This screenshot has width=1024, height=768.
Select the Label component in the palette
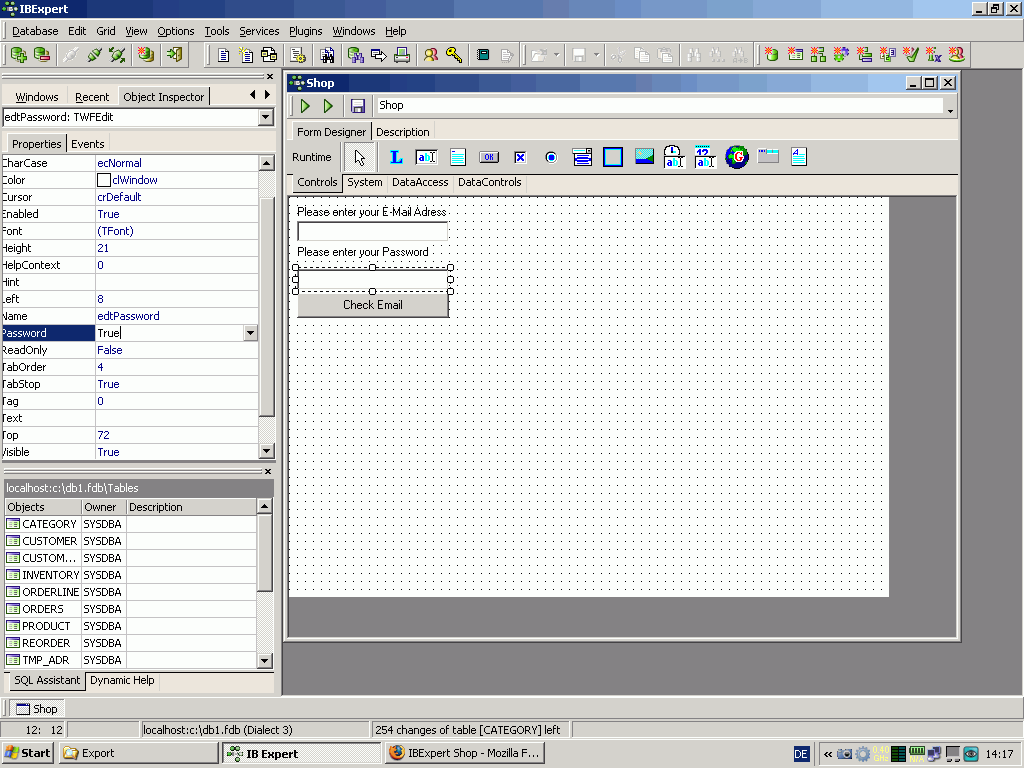(395, 157)
